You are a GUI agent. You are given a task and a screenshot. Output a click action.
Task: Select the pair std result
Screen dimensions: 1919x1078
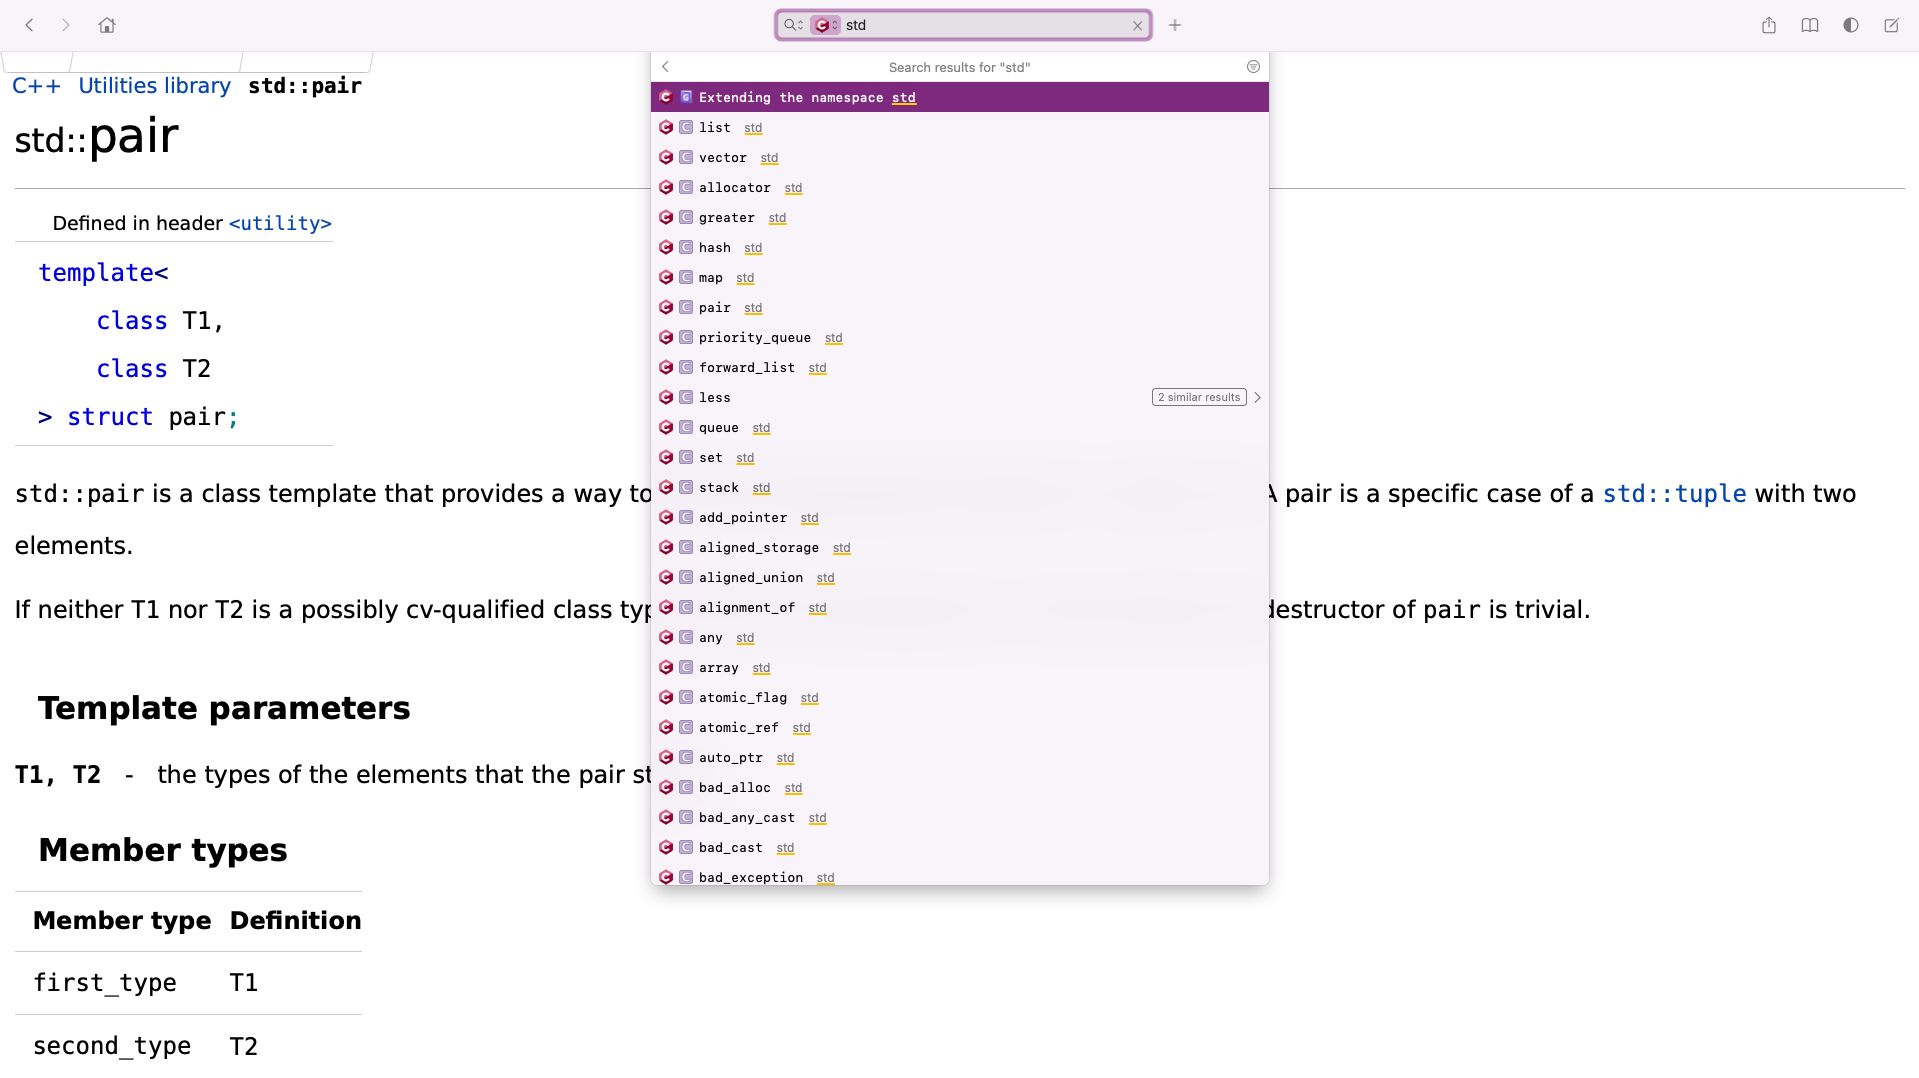tap(960, 307)
